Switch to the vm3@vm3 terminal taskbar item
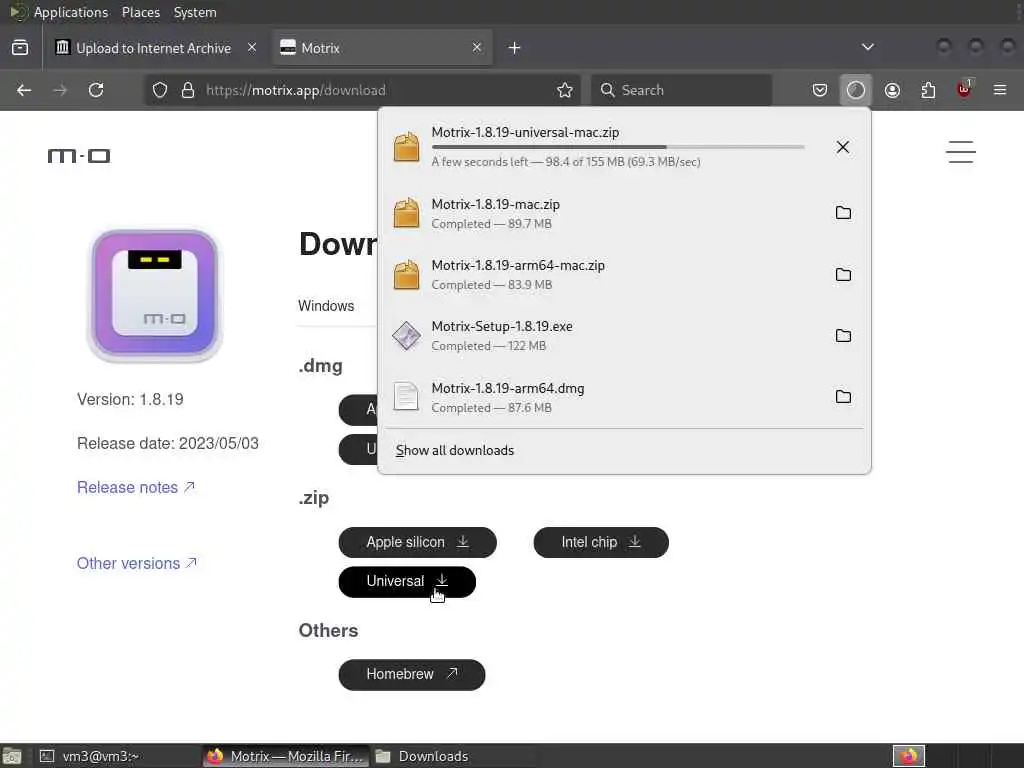This screenshot has width=1024, height=768. (x=116, y=756)
